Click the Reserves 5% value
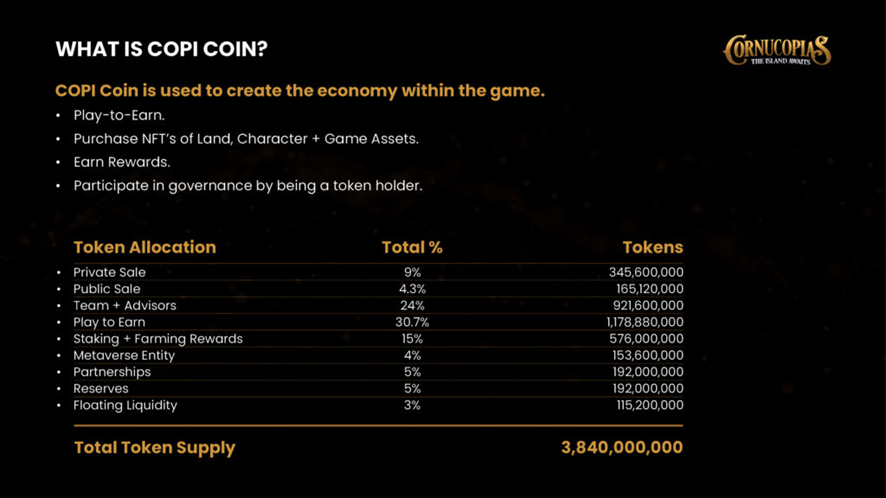 412,389
